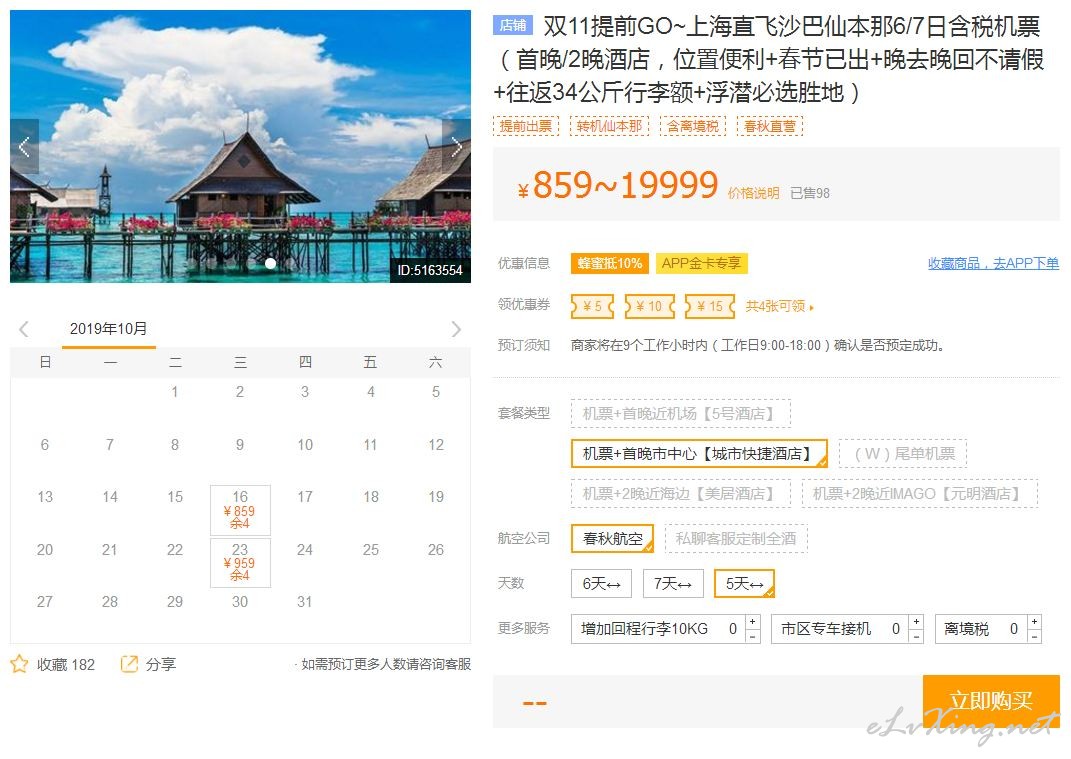Decrease 增加回程行李10KG quantity
1071x759 pixels.
pyautogui.click(x=752, y=636)
